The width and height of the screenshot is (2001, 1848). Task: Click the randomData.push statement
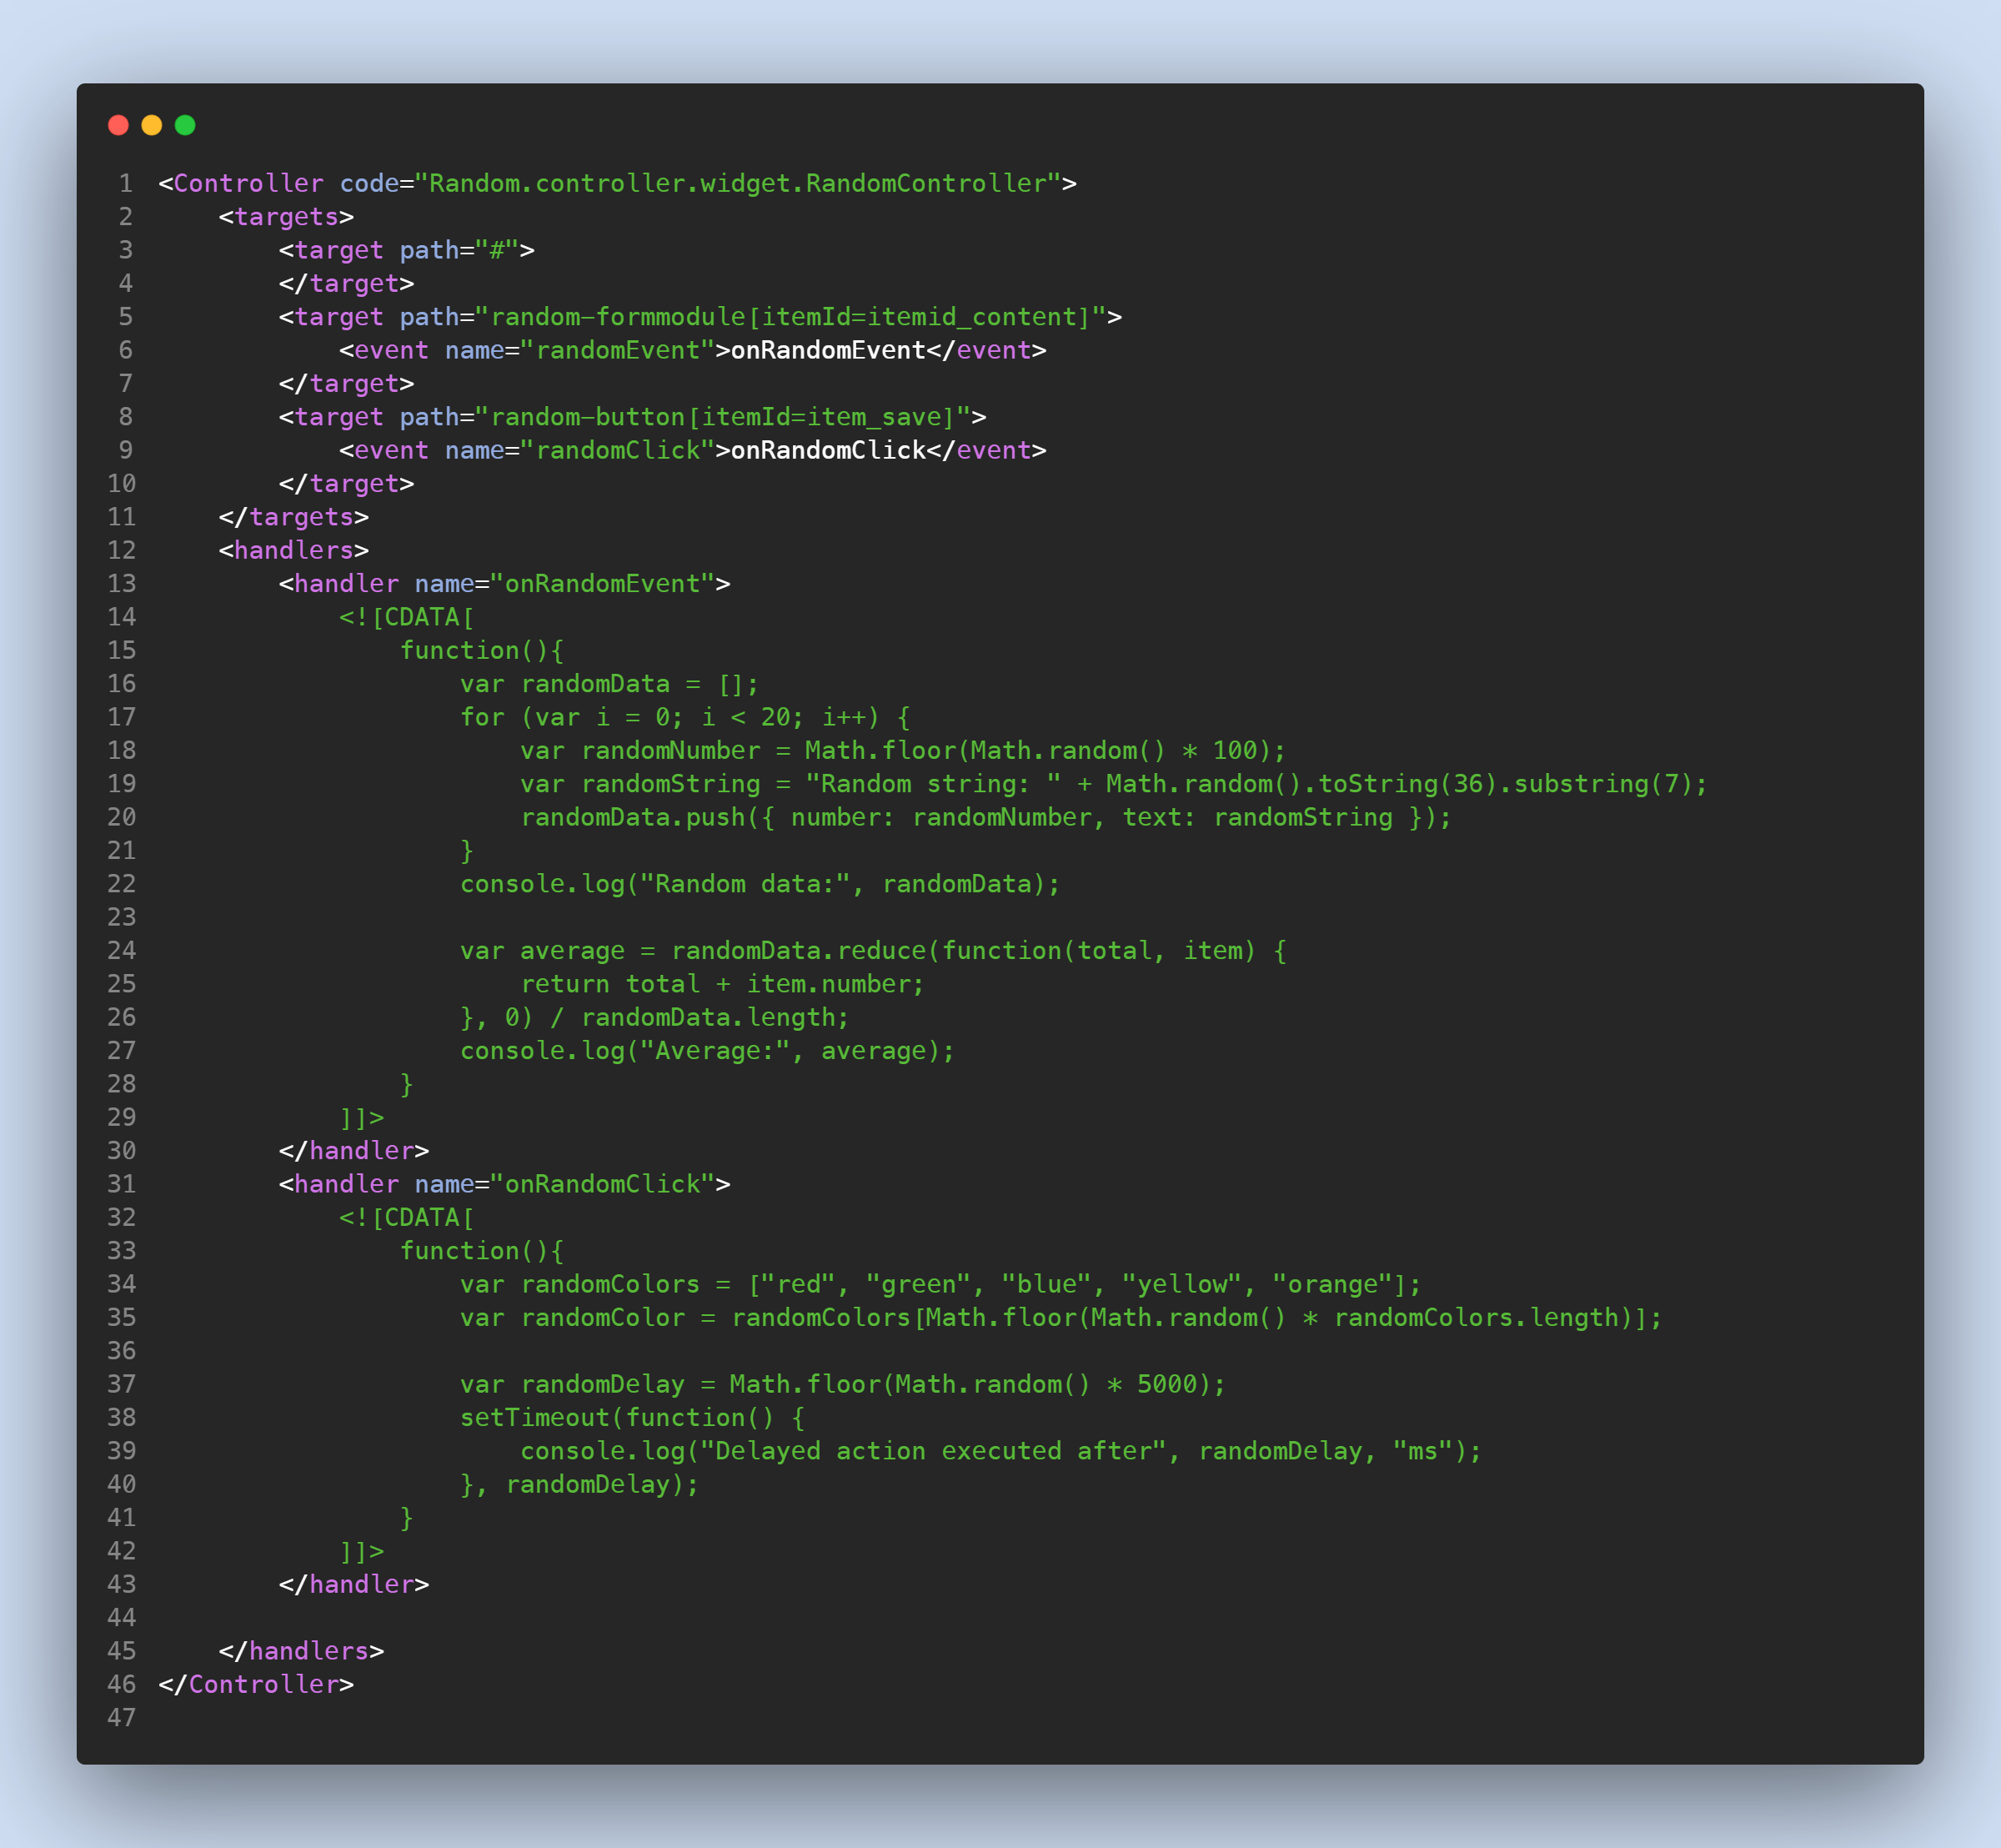[986, 817]
